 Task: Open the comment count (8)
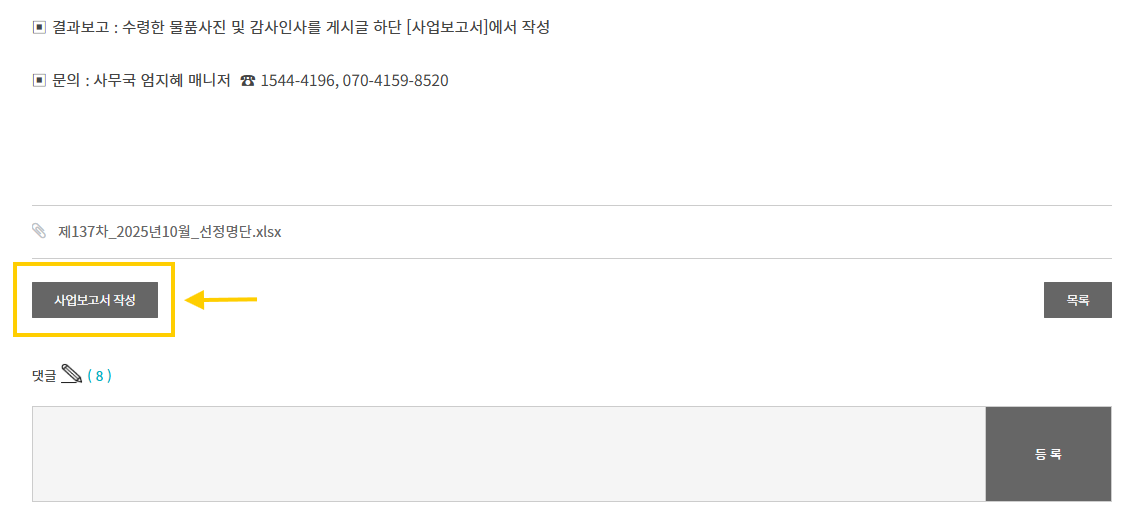tap(99, 376)
